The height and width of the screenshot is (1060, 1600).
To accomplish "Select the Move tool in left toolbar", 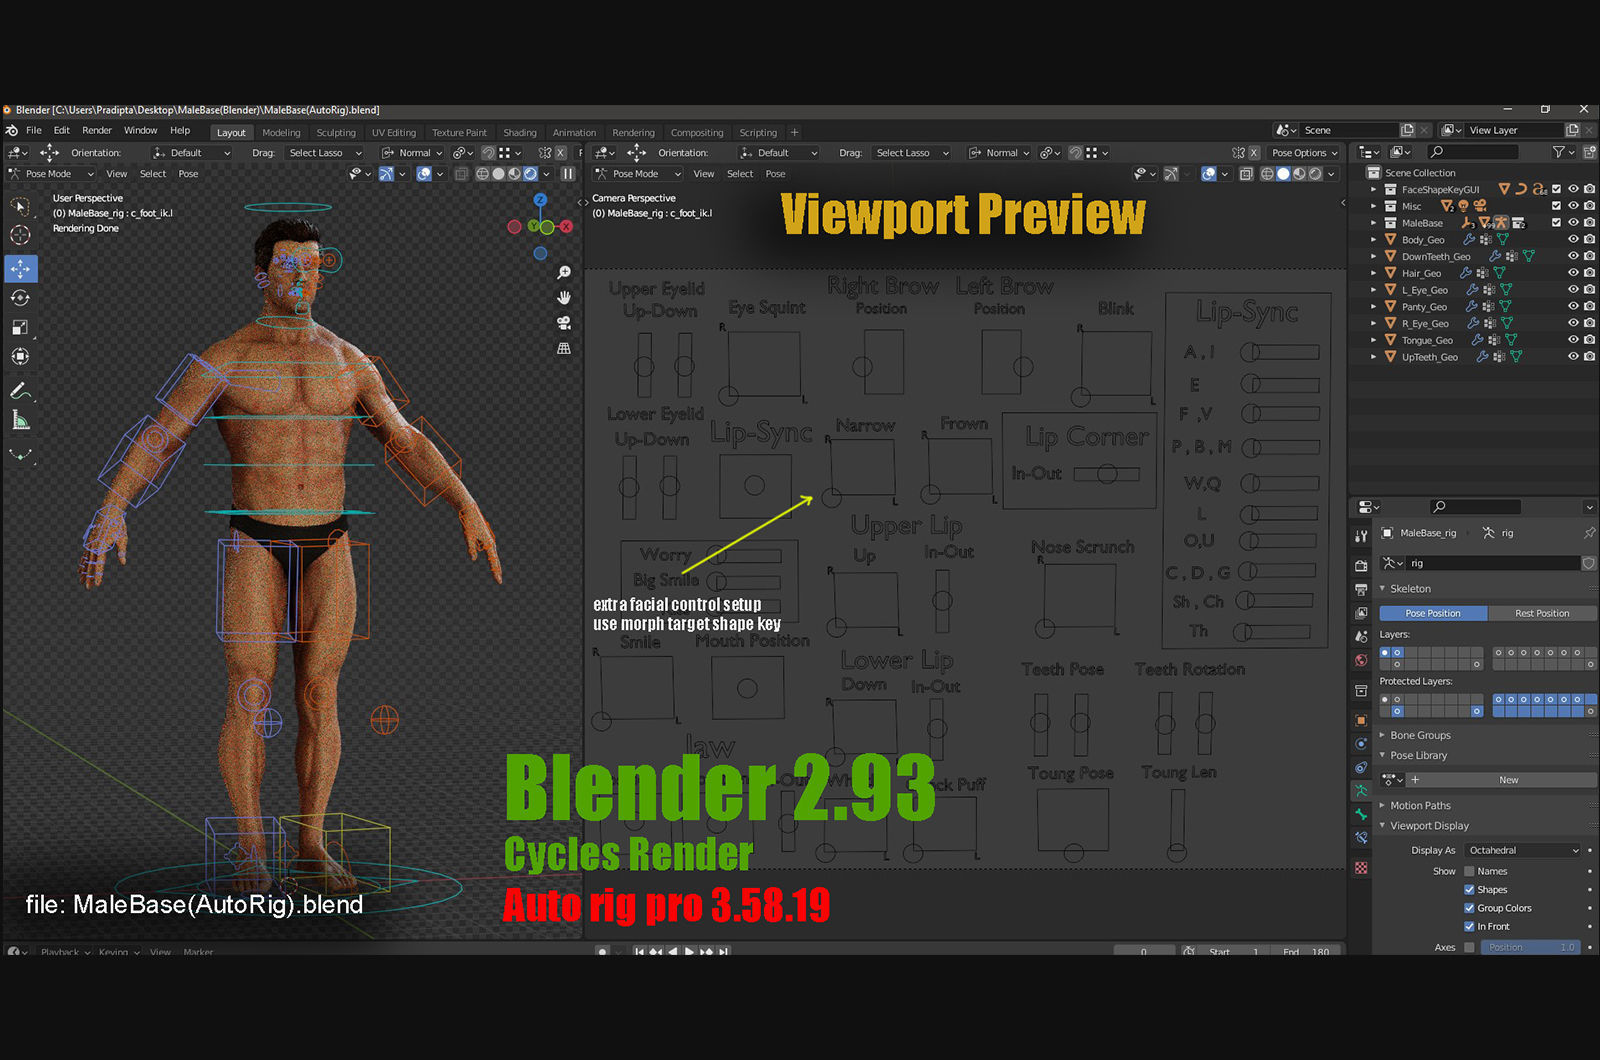I will pos(20,268).
